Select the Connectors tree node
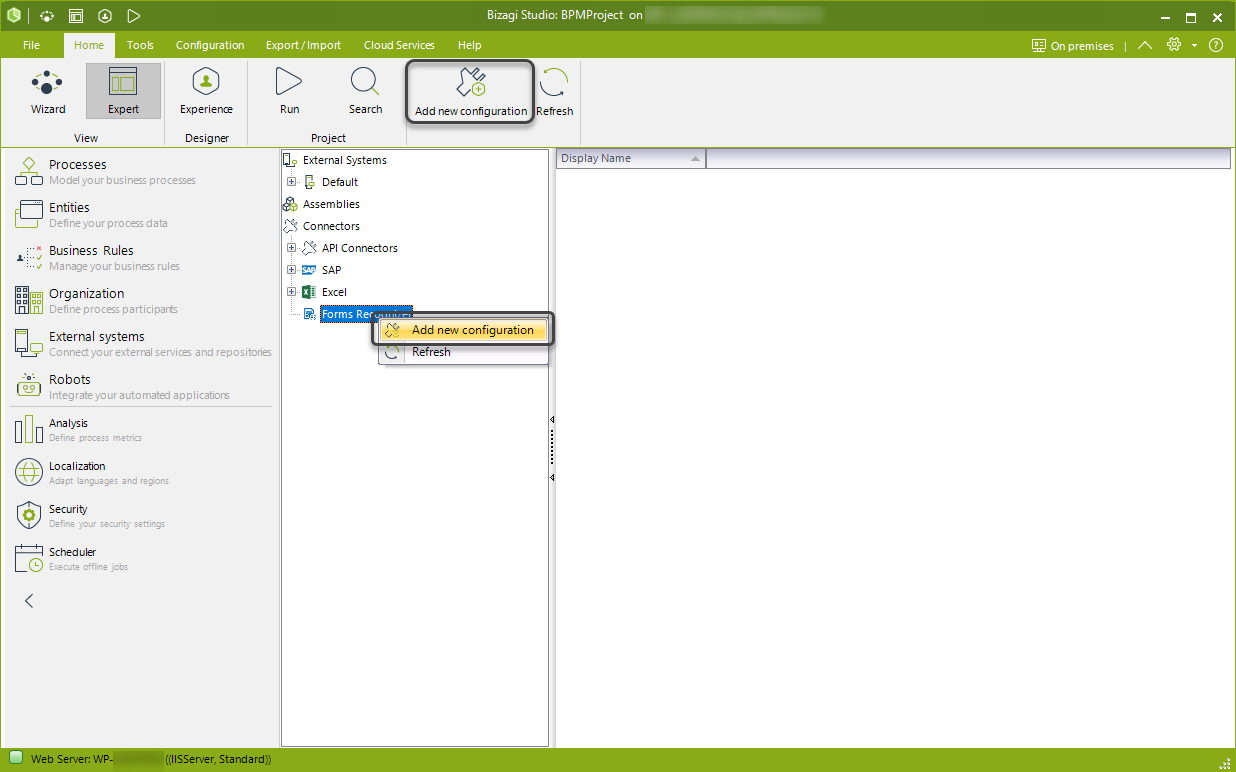 pyautogui.click(x=331, y=226)
